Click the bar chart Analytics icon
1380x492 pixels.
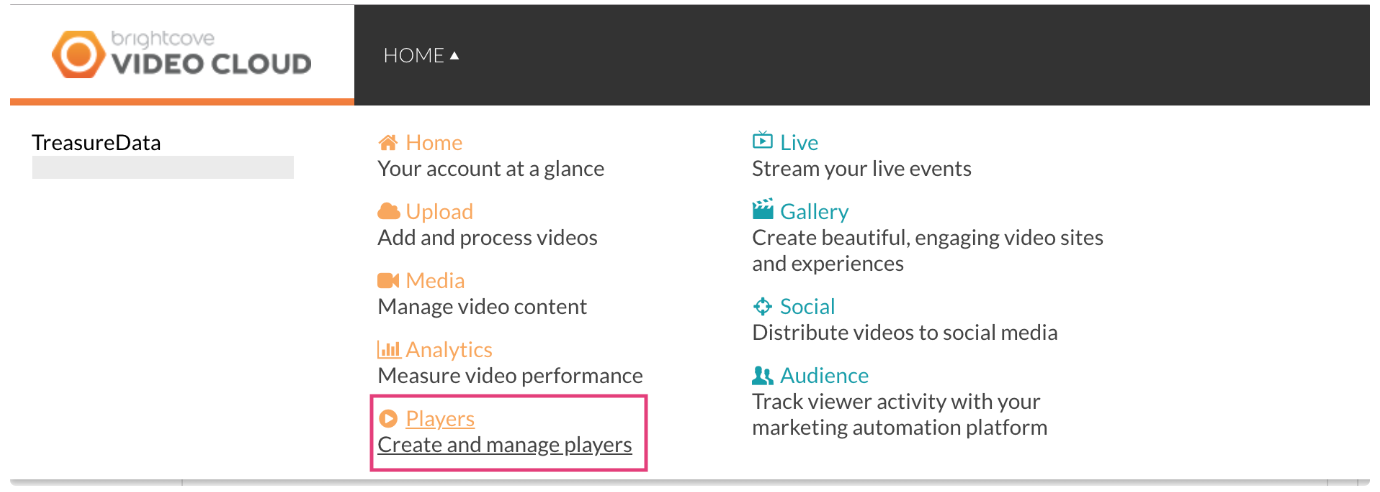click(388, 350)
